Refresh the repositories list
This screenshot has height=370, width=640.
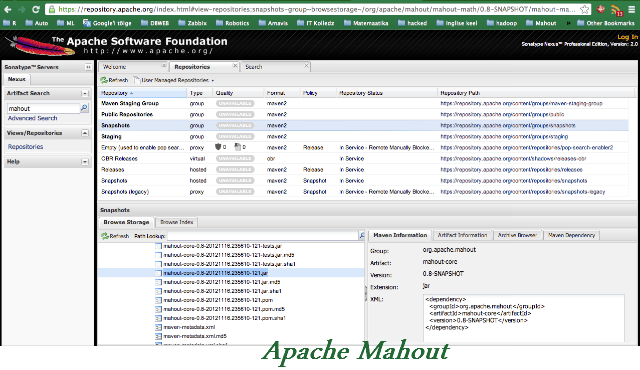point(115,80)
